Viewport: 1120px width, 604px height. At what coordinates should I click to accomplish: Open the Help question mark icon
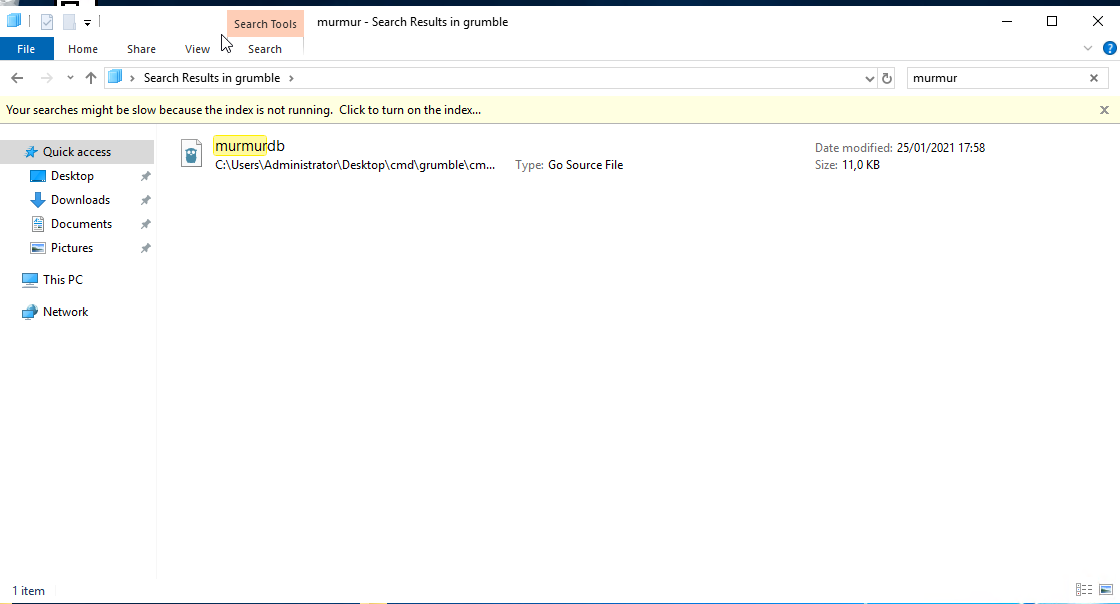1109,48
